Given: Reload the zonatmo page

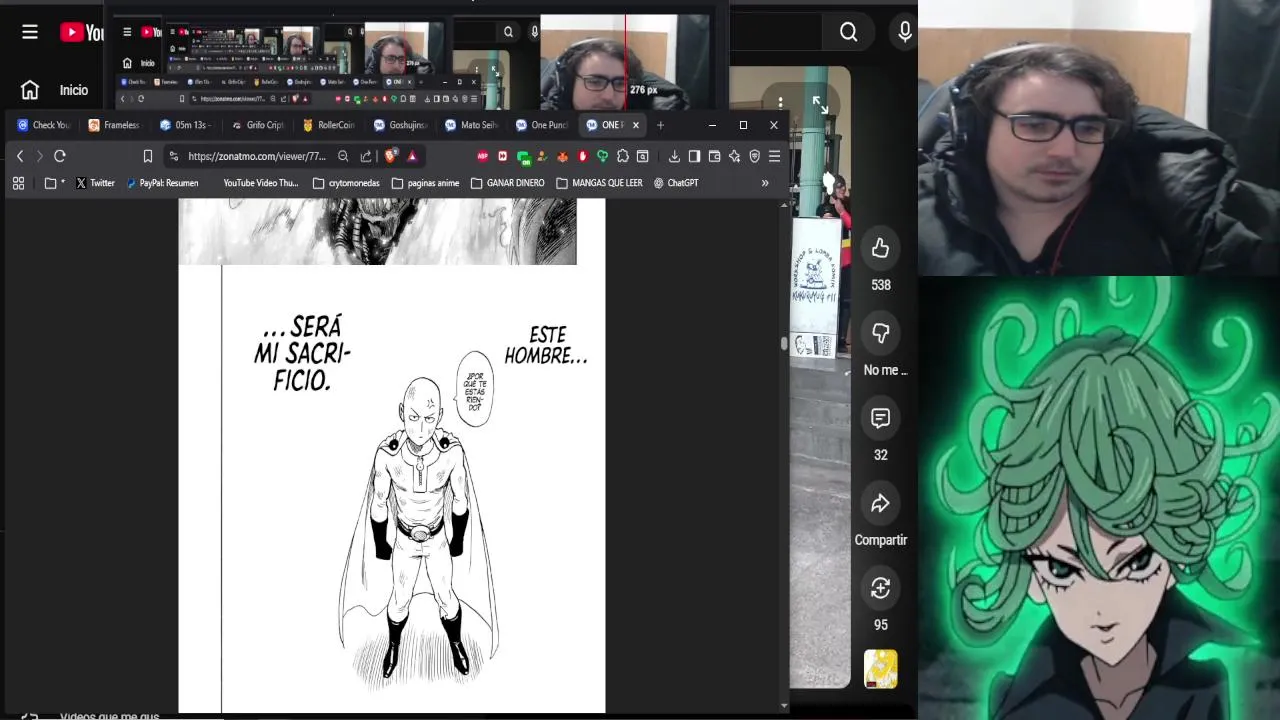Looking at the screenshot, I should click(x=60, y=156).
